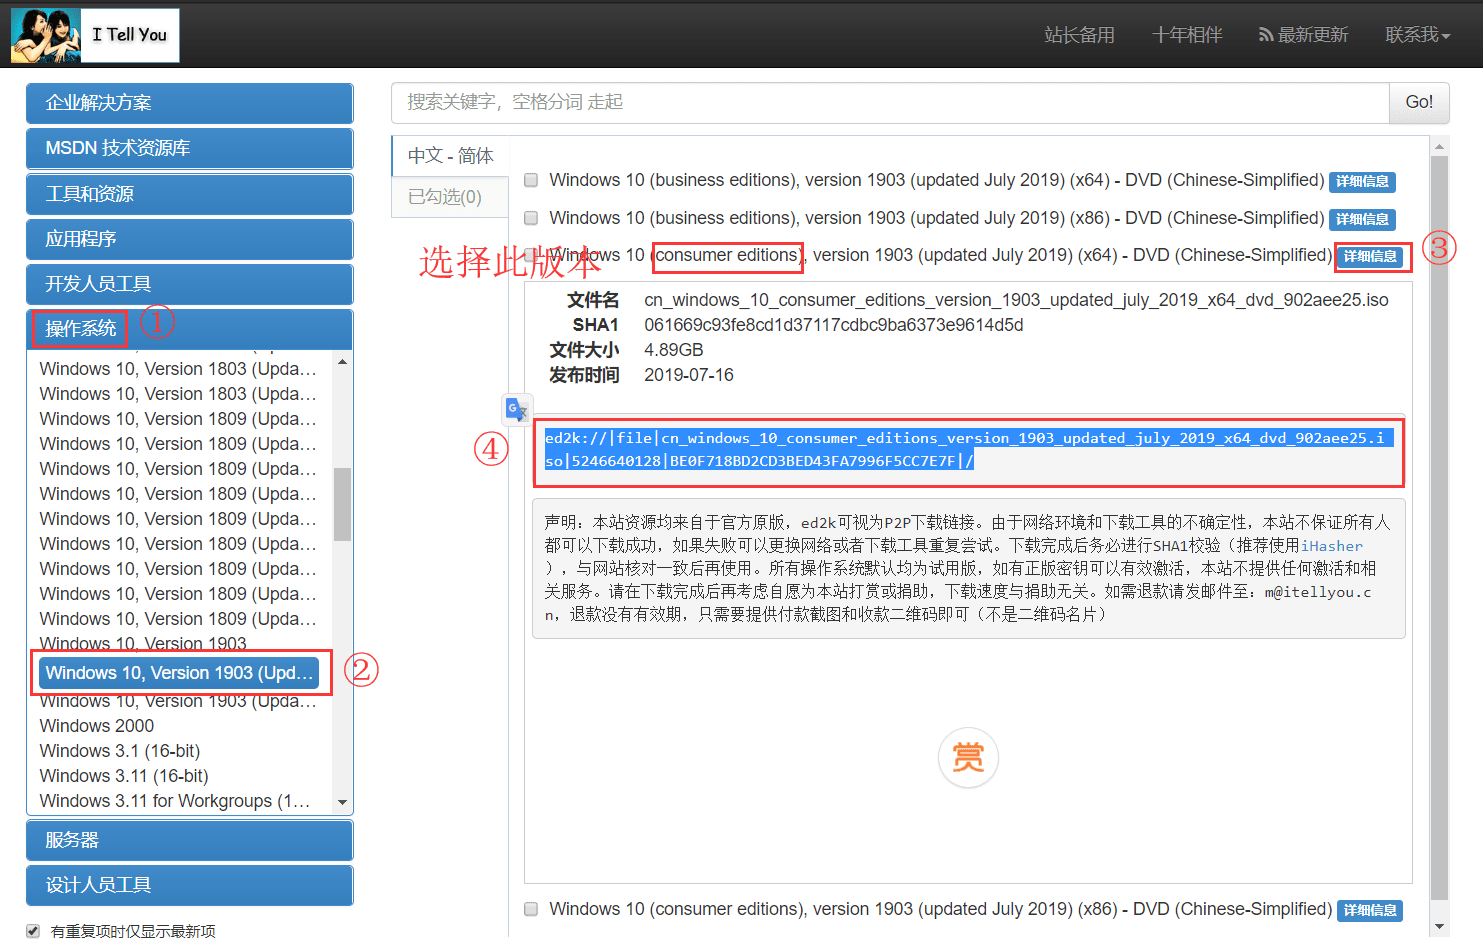Click the circular 赏 donation icon
Screen dimensions: 1483x950
(x=968, y=757)
